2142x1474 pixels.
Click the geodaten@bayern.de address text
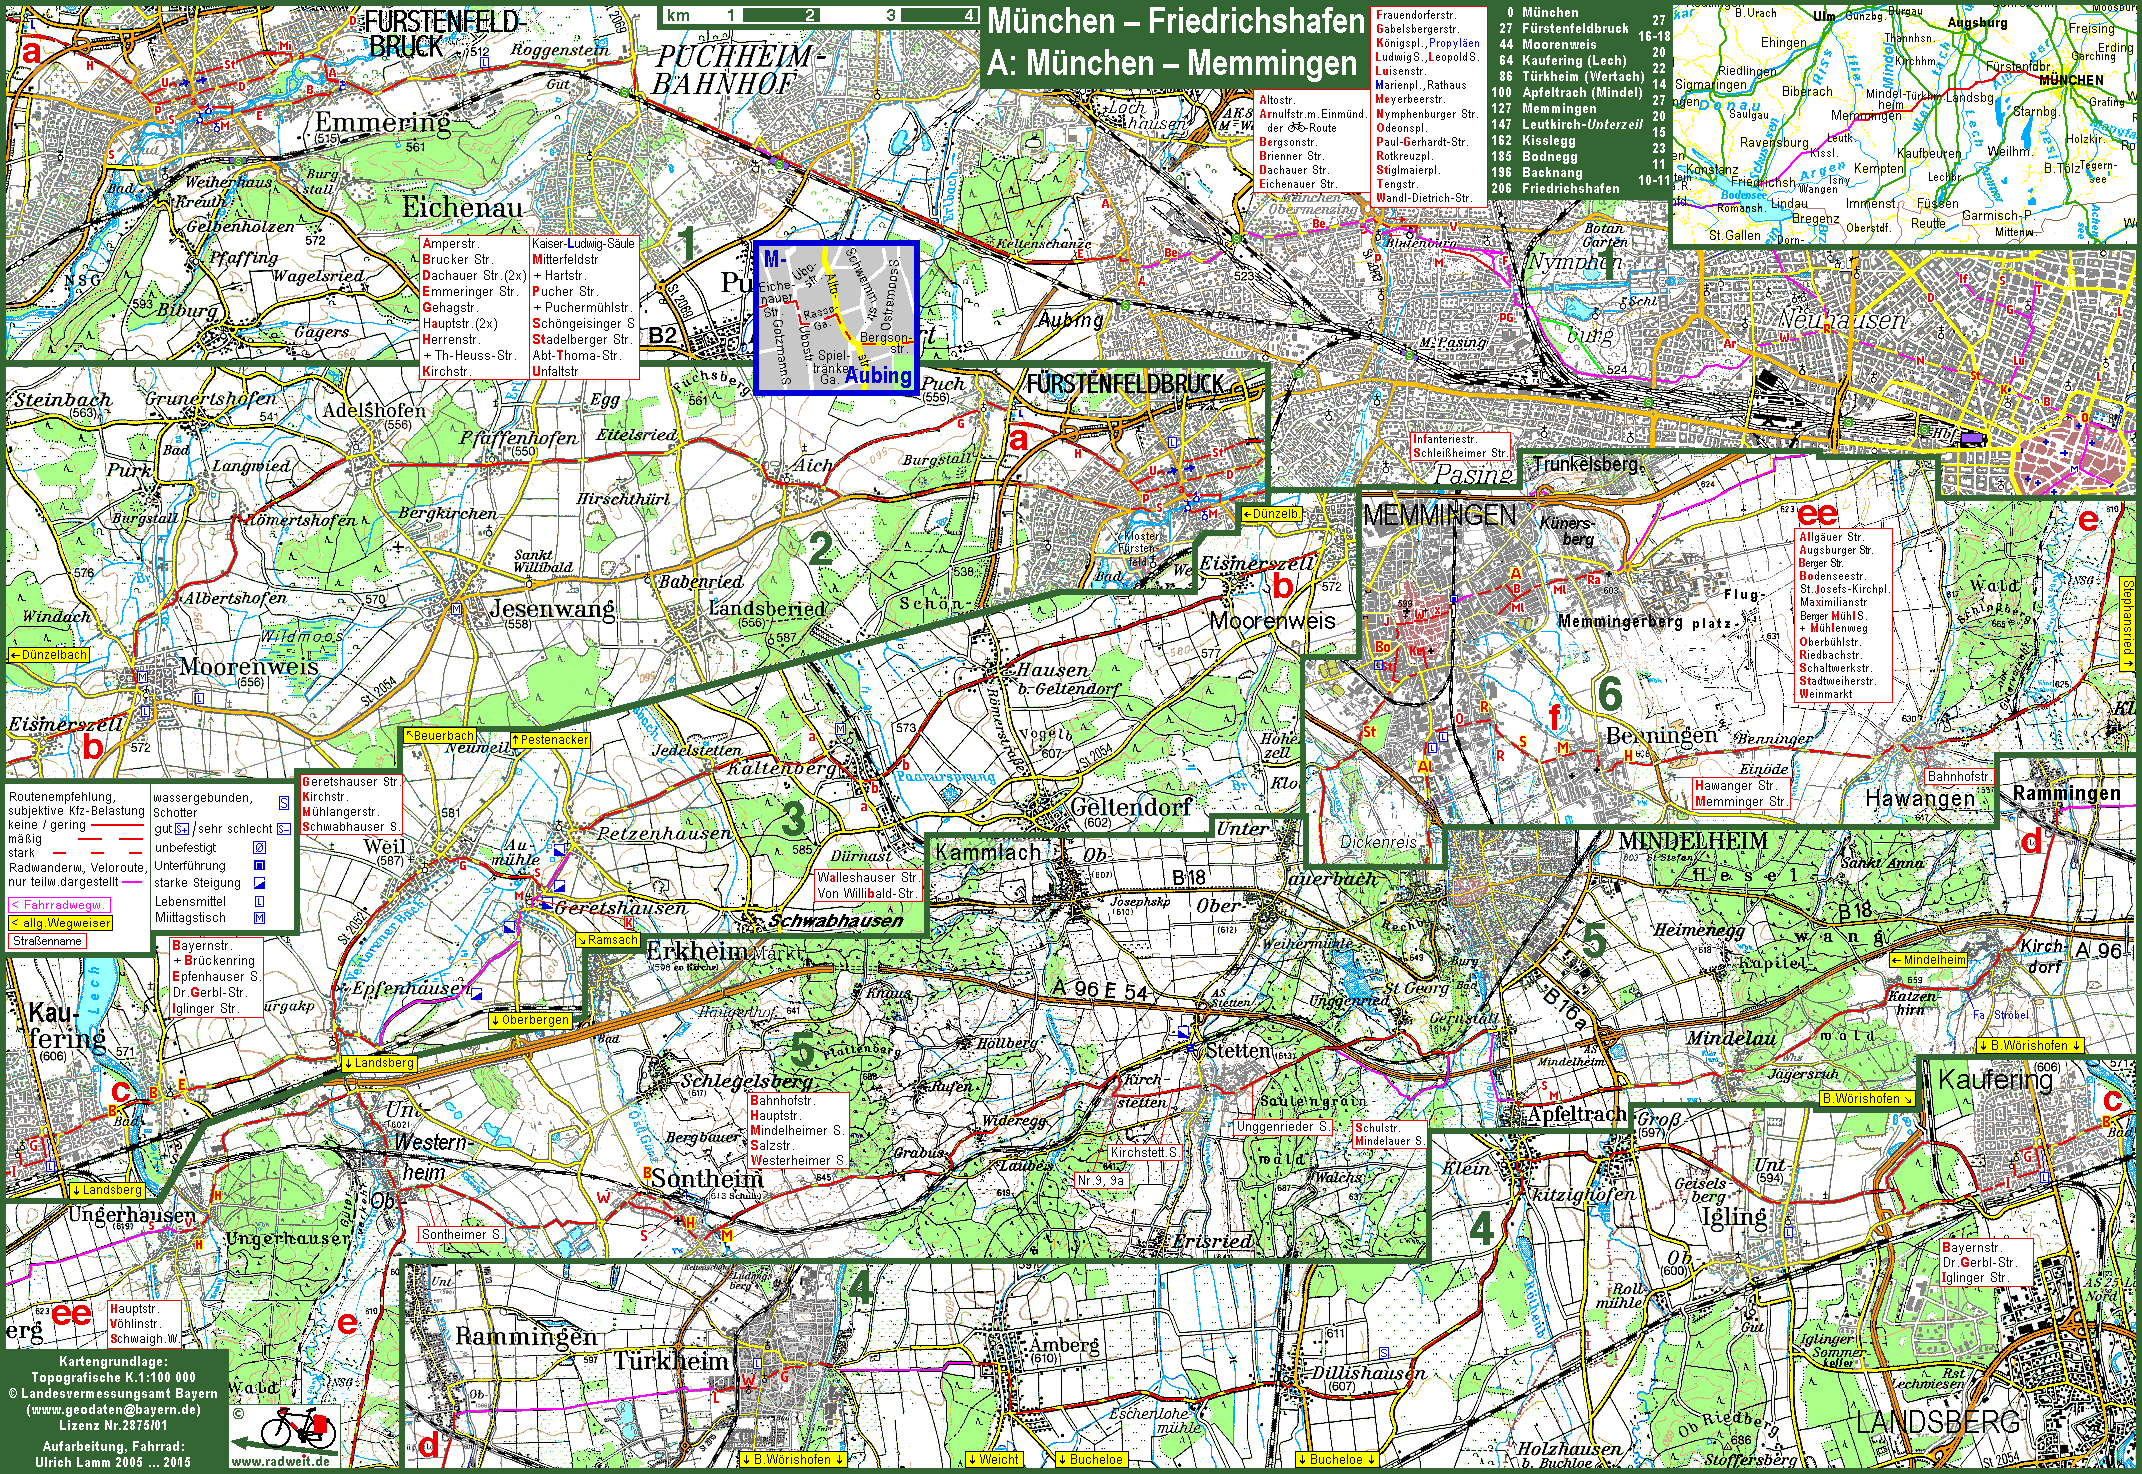point(113,1410)
